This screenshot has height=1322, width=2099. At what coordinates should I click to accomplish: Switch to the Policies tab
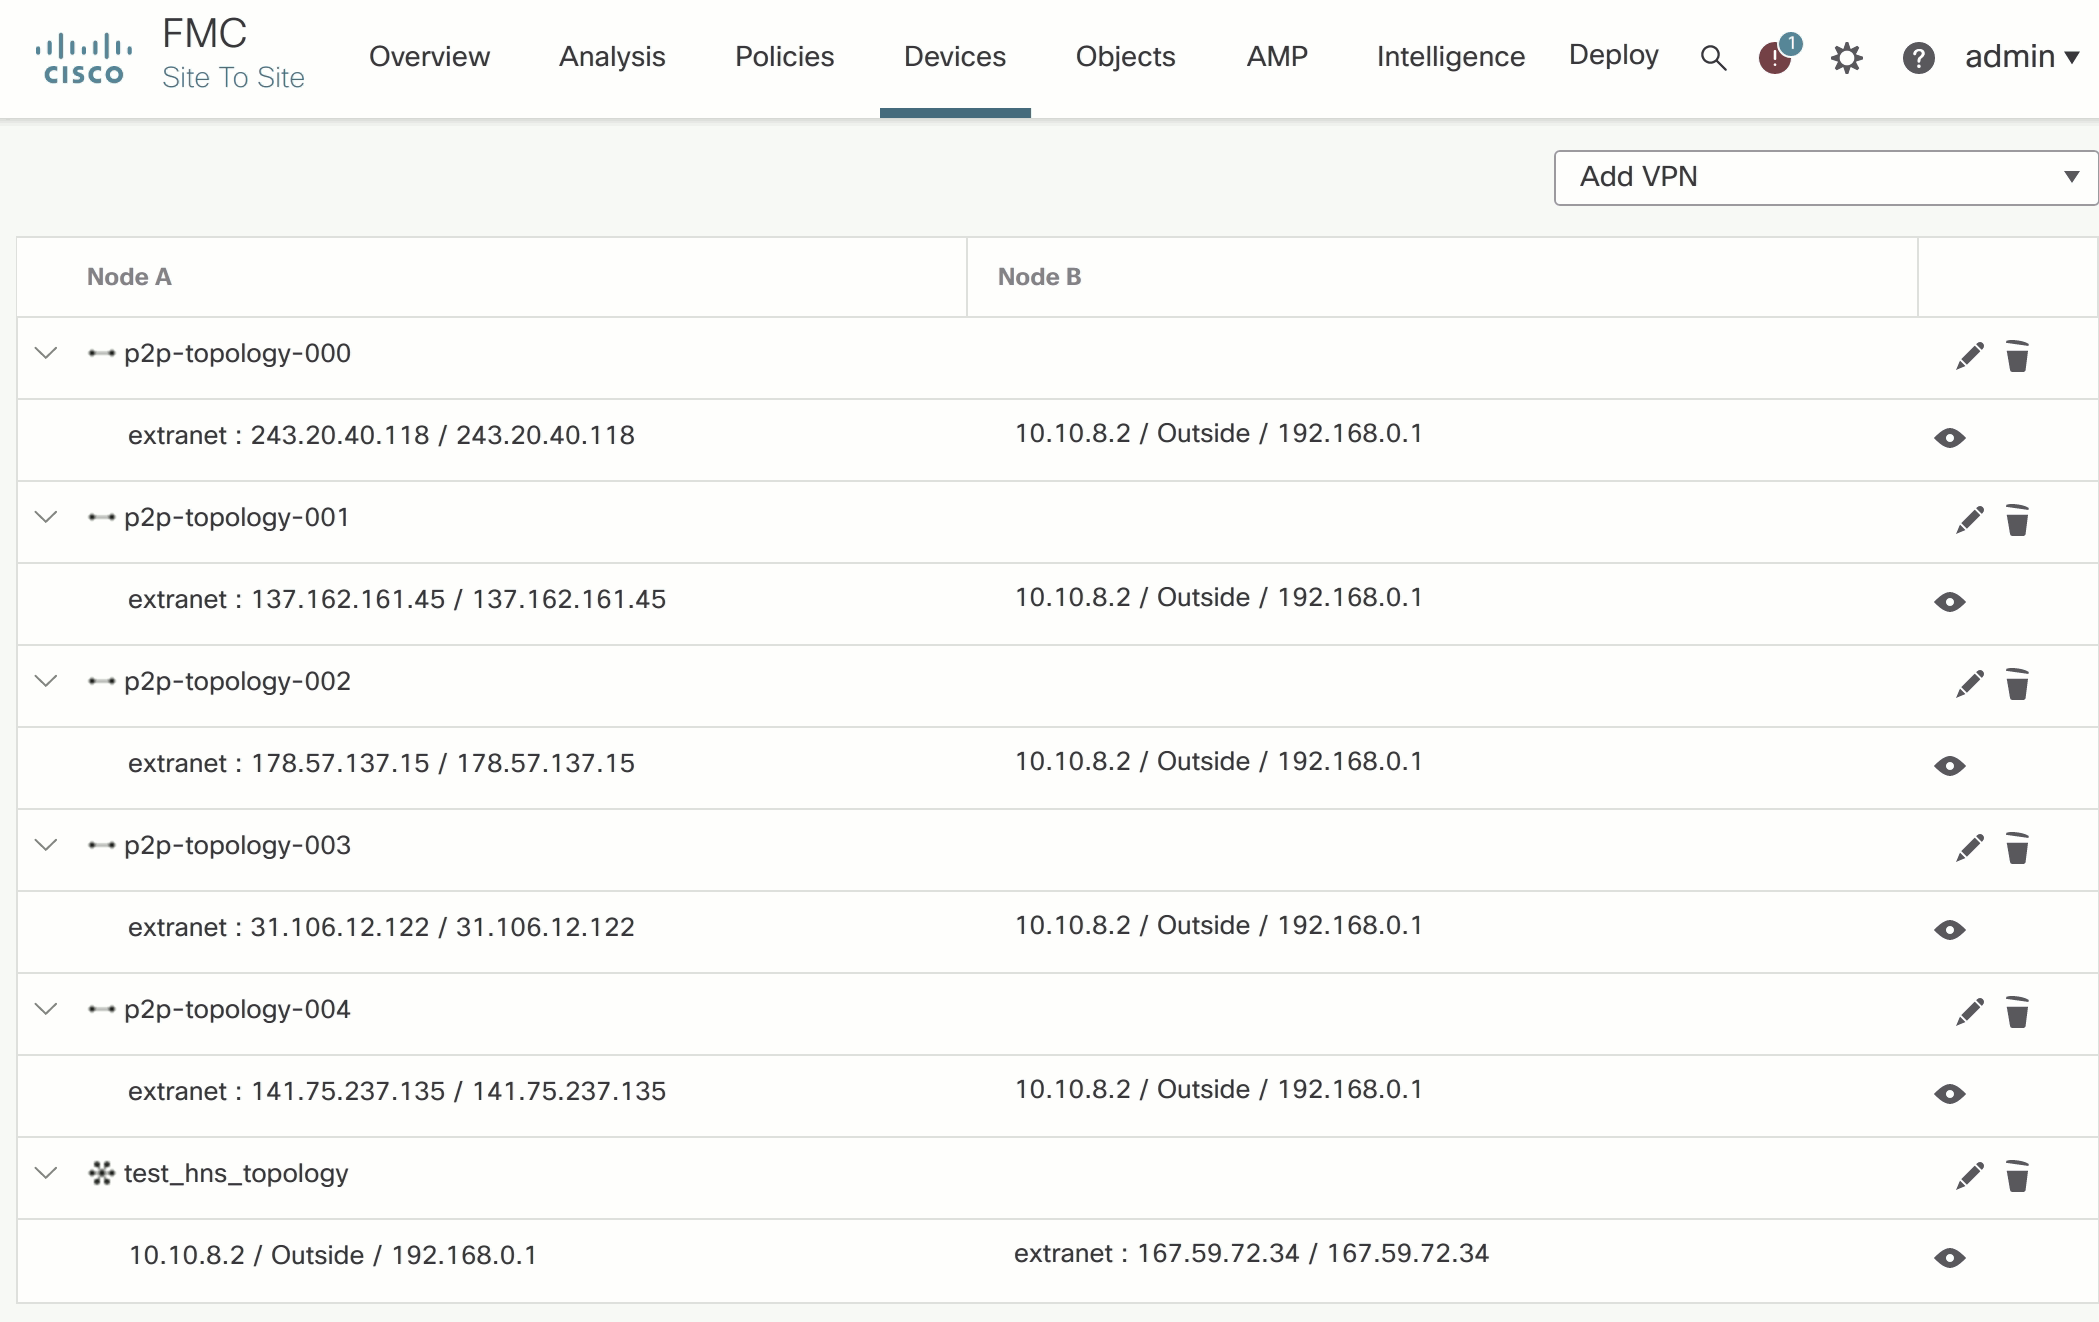tap(784, 57)
